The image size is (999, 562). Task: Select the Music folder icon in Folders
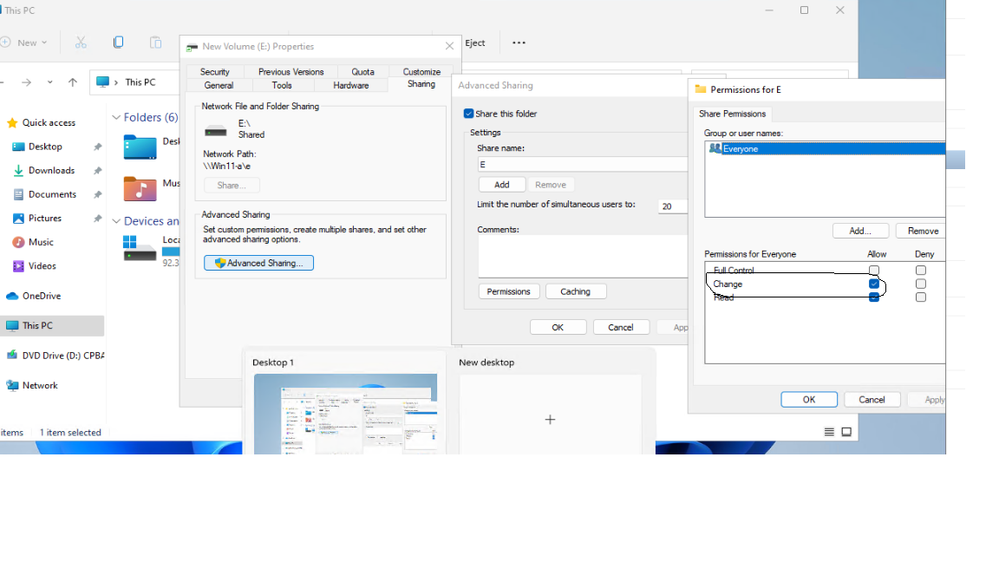pos(140,189)
